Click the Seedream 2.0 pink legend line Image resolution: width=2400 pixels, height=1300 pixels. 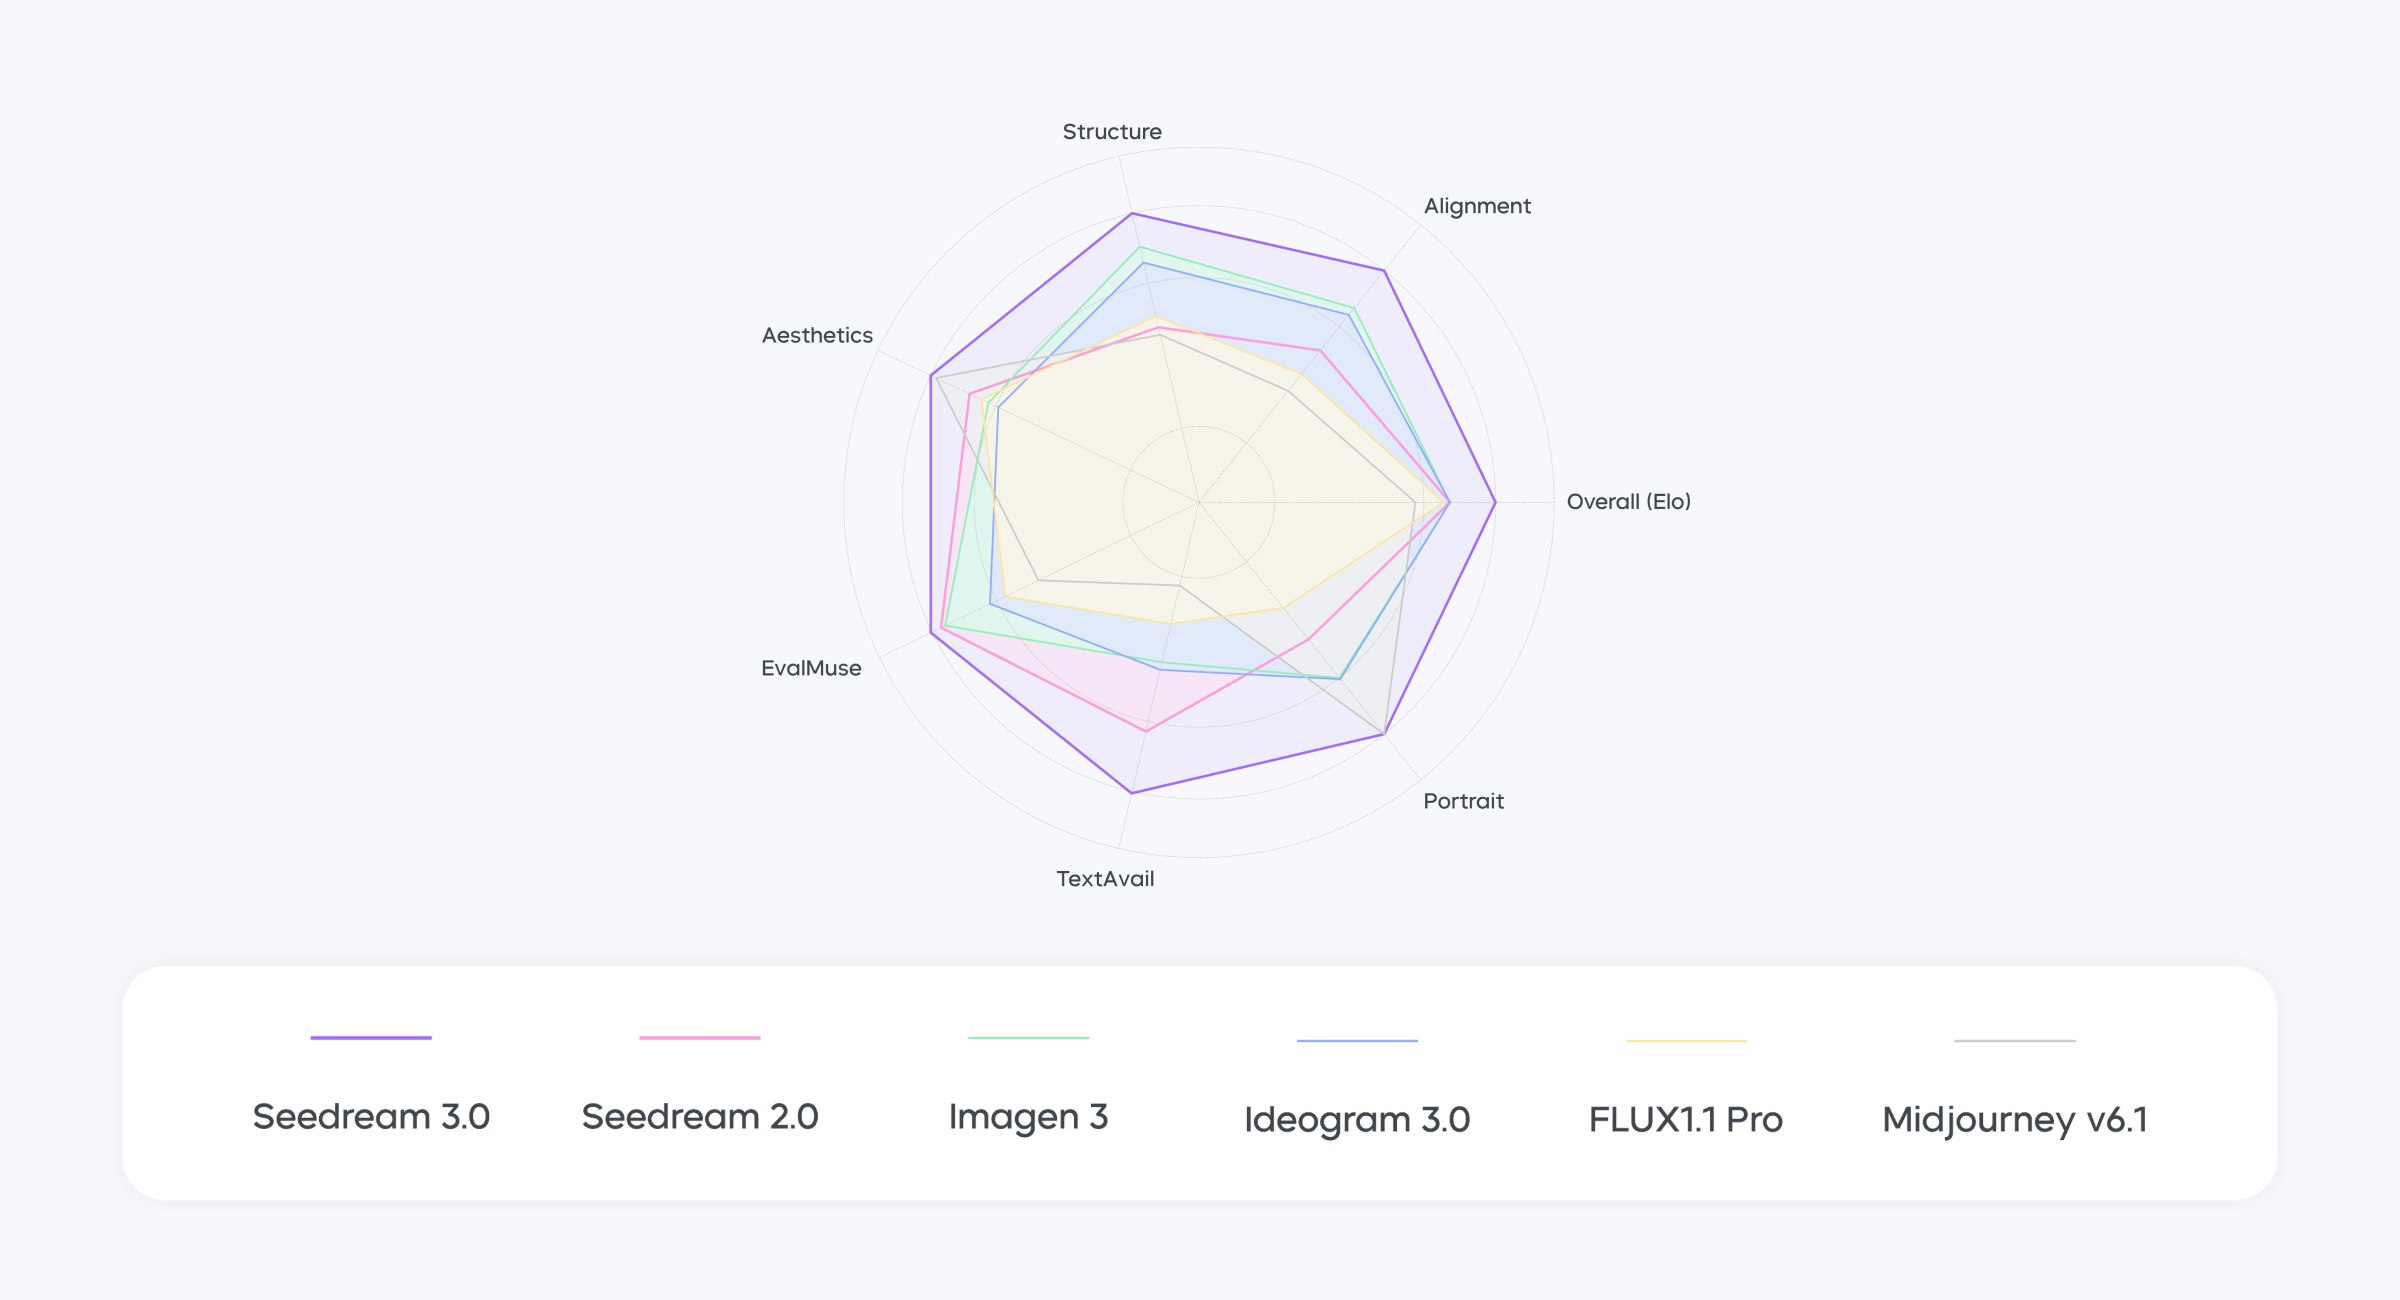[x=700, y=1038]
